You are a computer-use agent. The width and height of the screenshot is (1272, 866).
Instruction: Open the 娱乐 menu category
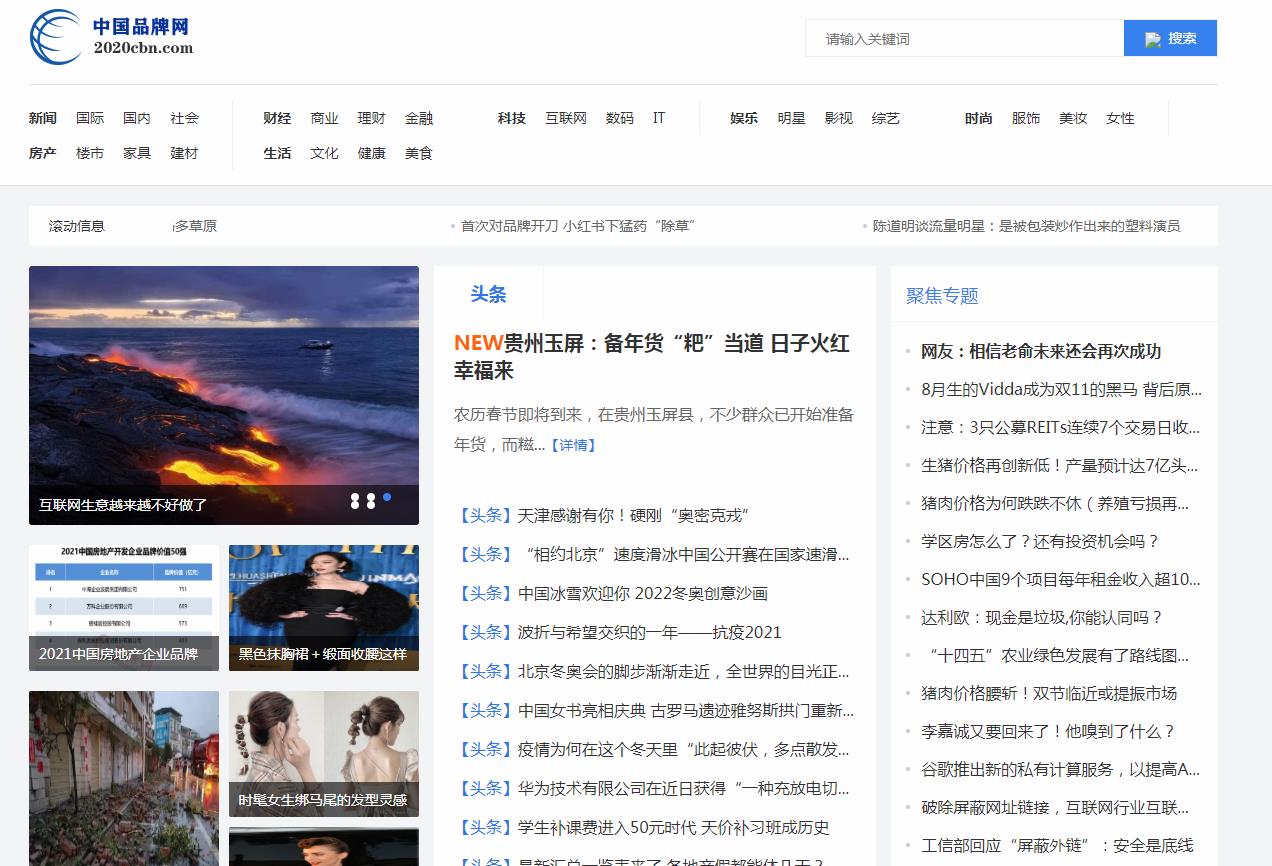click(744, 118)
